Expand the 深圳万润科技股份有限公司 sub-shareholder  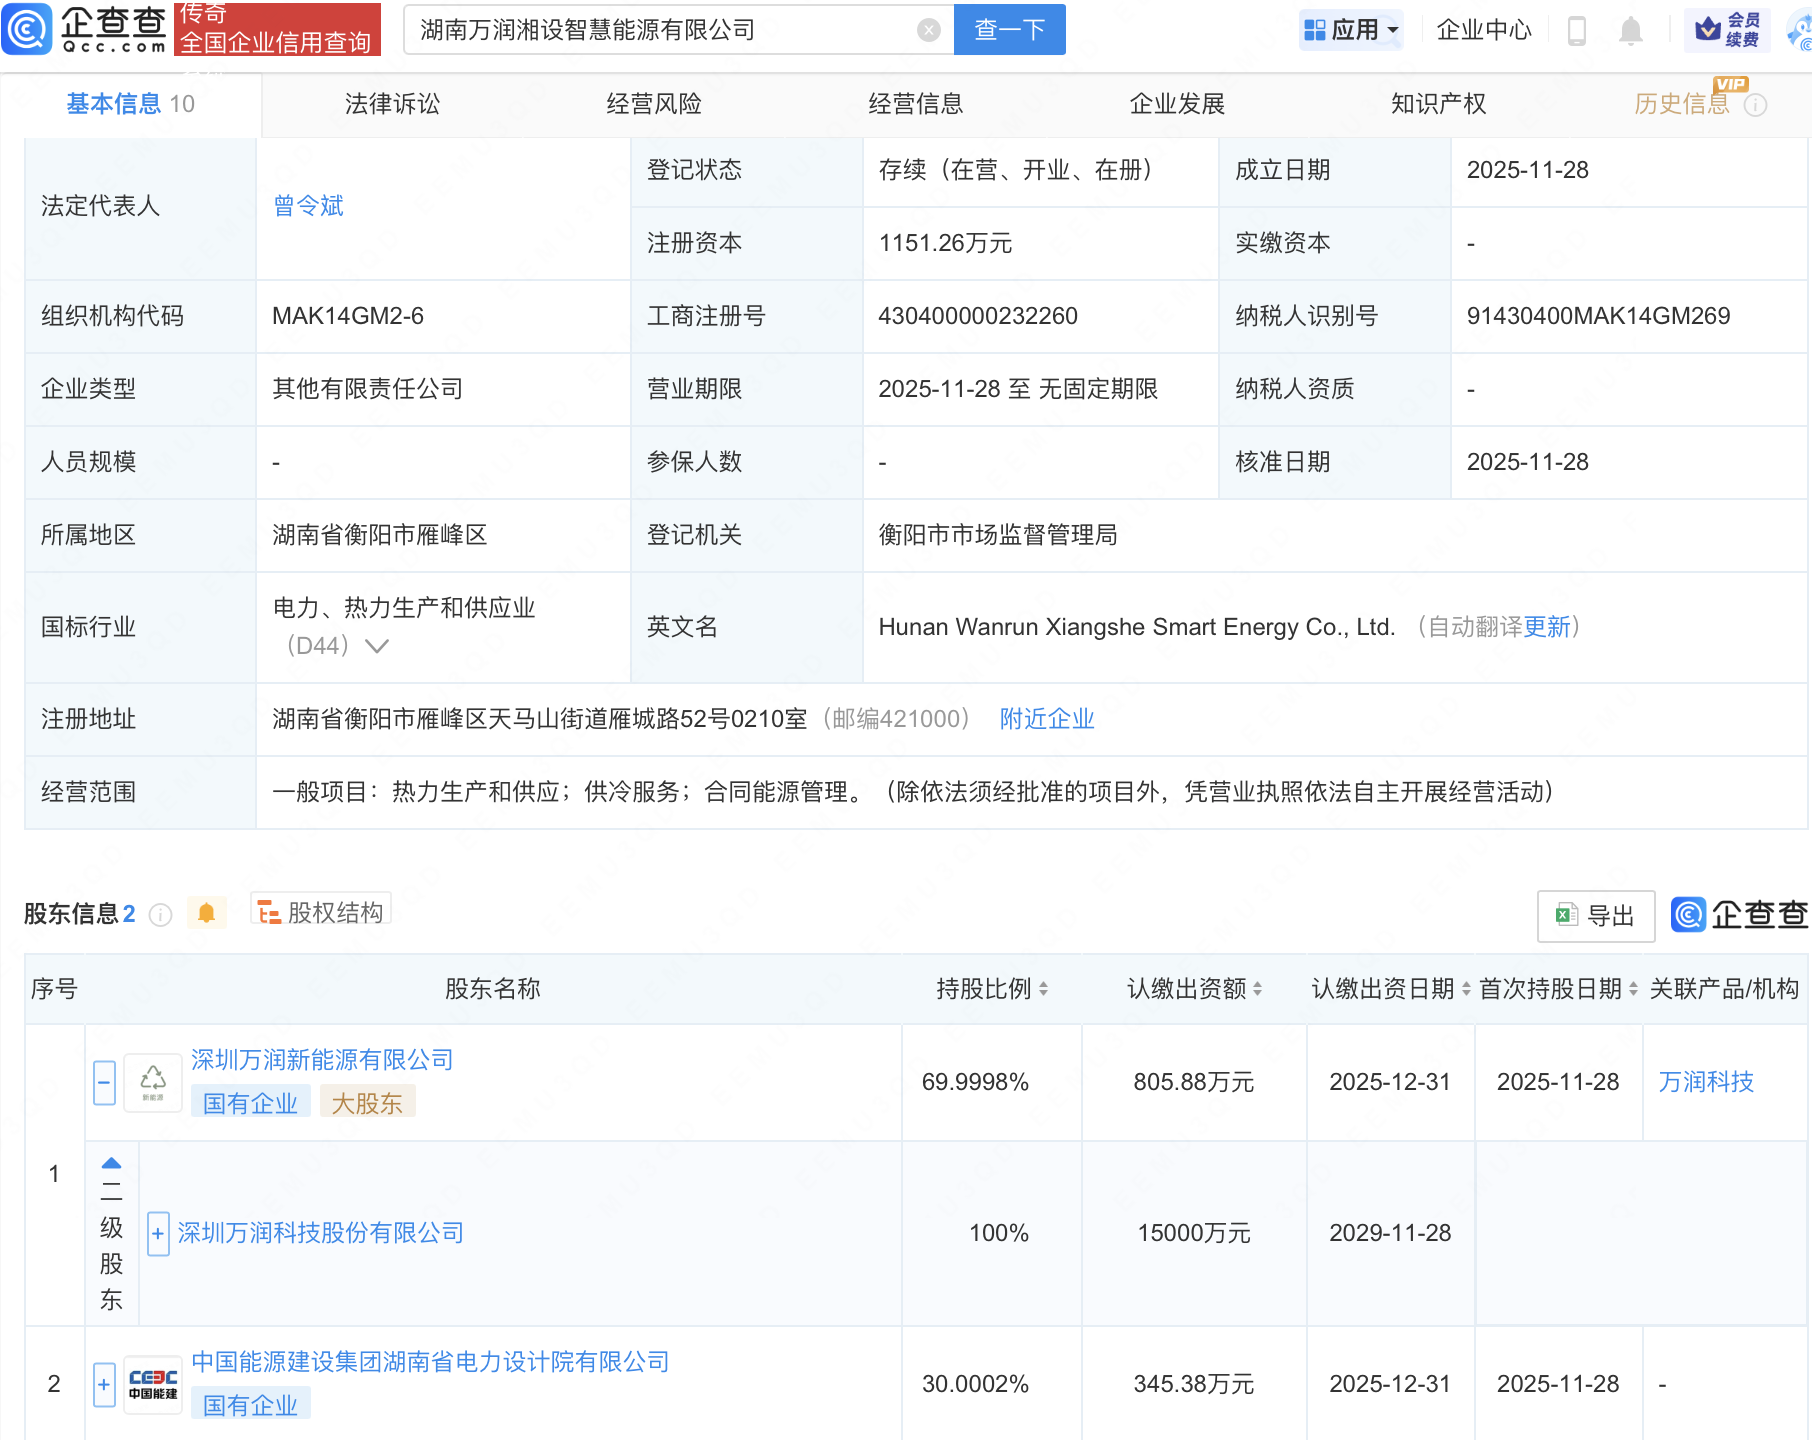[158, 1233]
